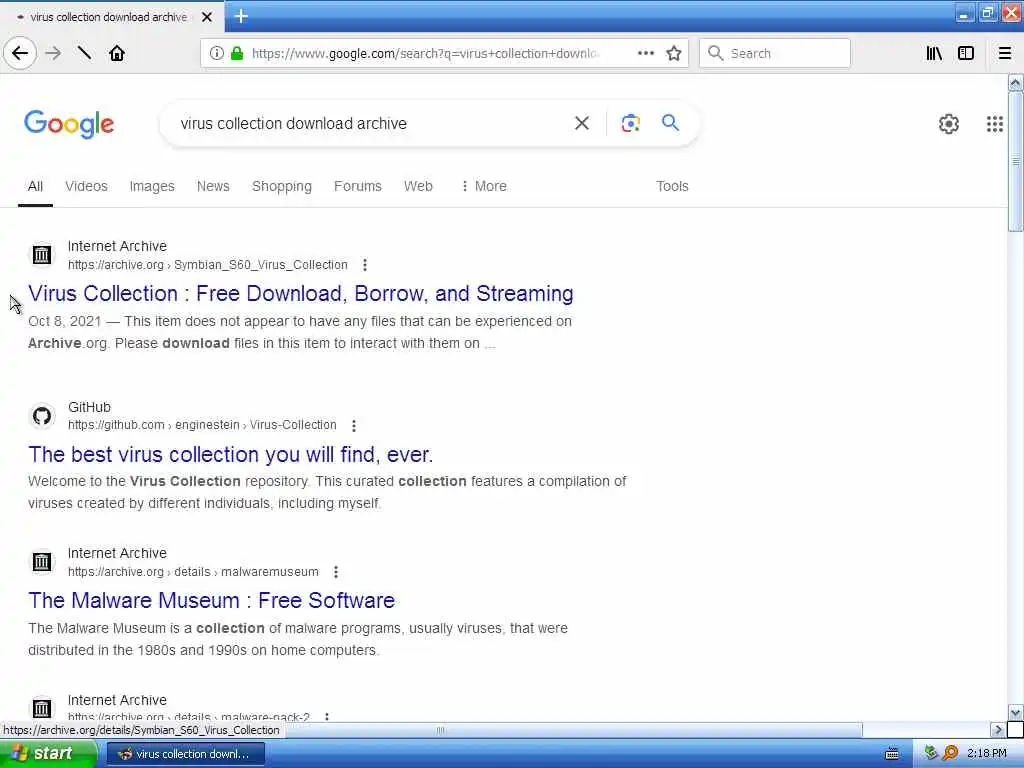Close the virus collection search tab
The height and width of the screenshot is (768, 1024).
pyautogui.click(x=207, y=17)
